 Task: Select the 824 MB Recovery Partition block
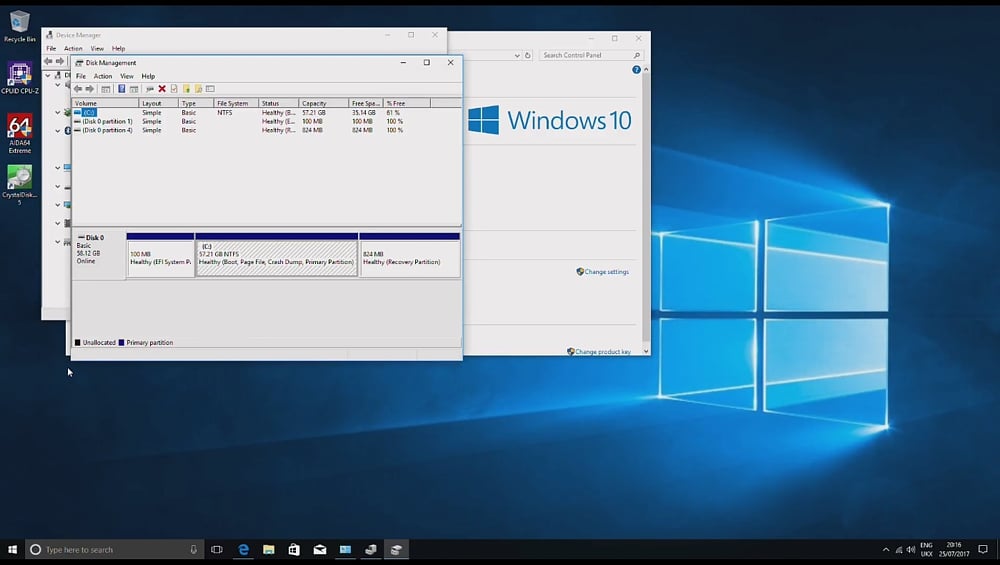[x=409, y=258]
